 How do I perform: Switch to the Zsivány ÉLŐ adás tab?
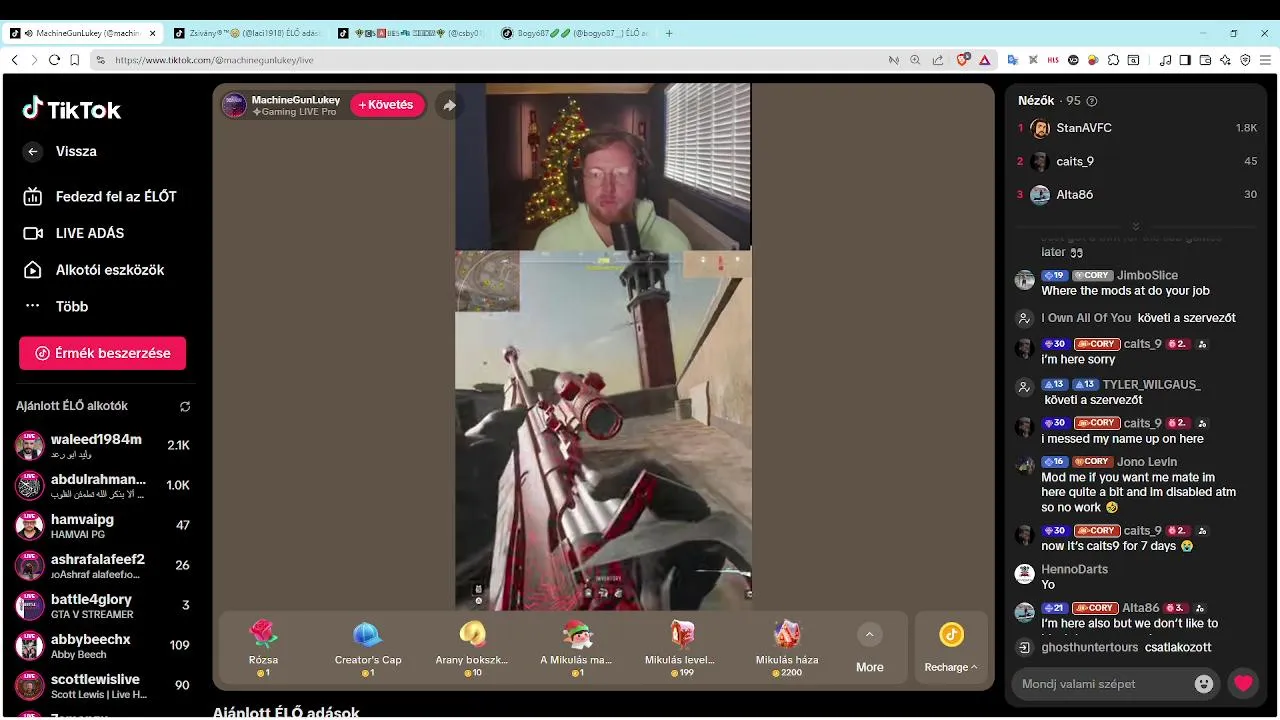tap(246, 33)
